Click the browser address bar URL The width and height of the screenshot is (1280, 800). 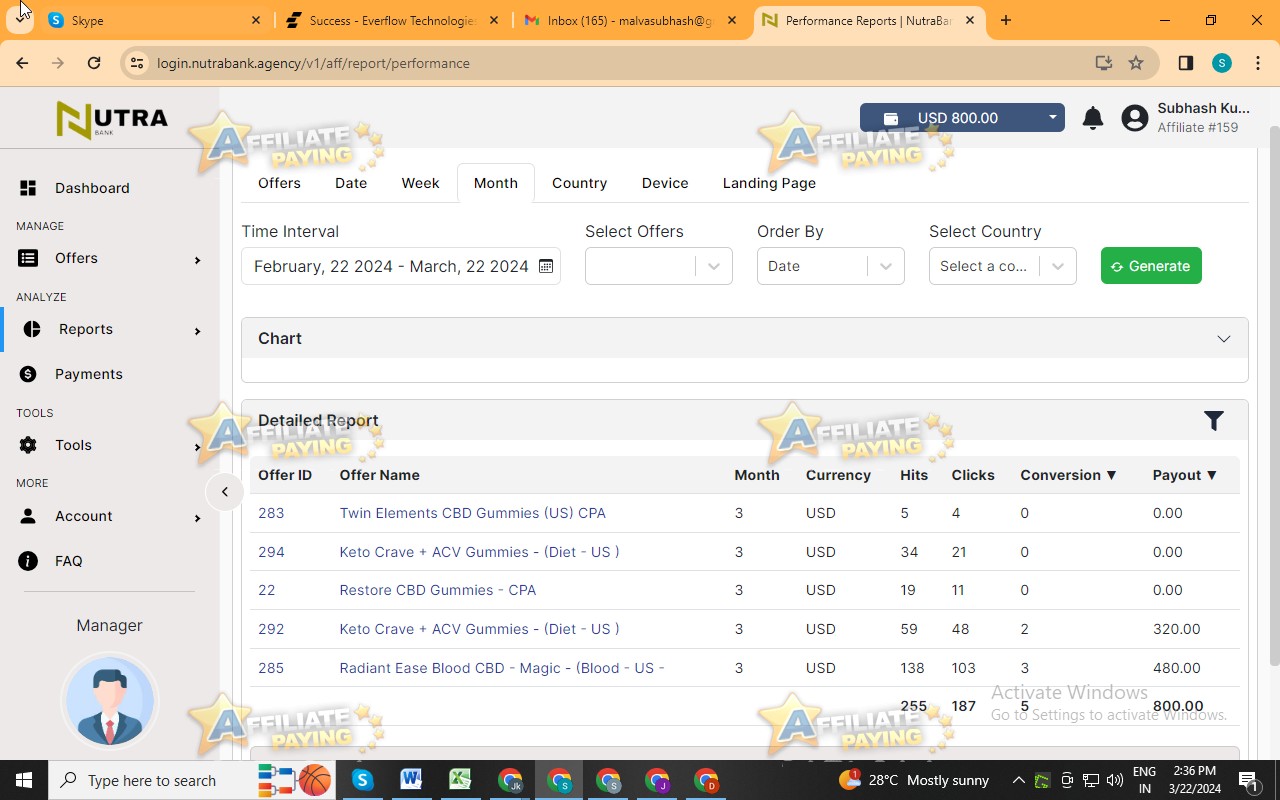[313, 63]
